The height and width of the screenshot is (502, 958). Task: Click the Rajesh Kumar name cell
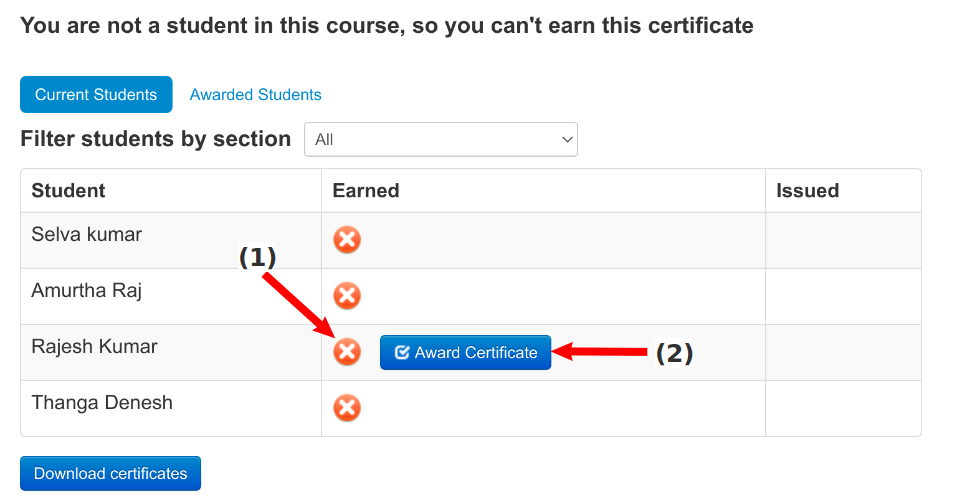pos(94,347)
